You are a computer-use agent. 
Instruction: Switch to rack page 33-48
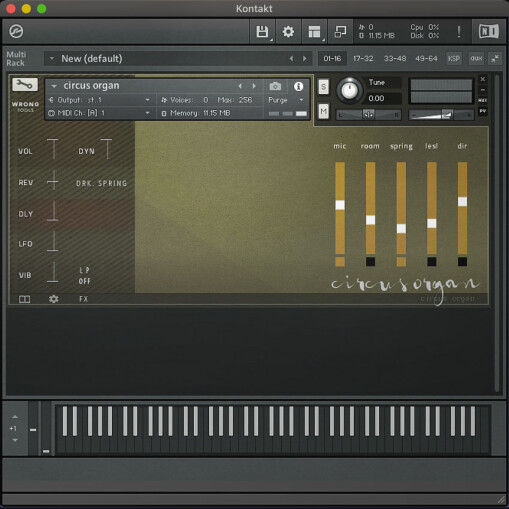click(x=395, y=59)
